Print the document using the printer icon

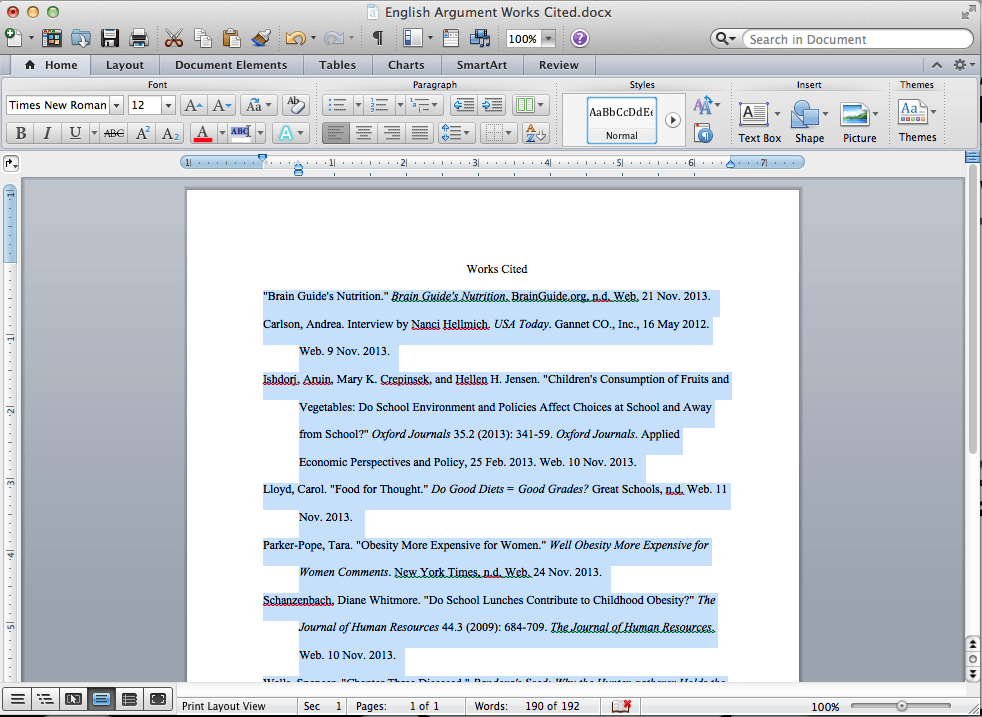tap(138, 38)
